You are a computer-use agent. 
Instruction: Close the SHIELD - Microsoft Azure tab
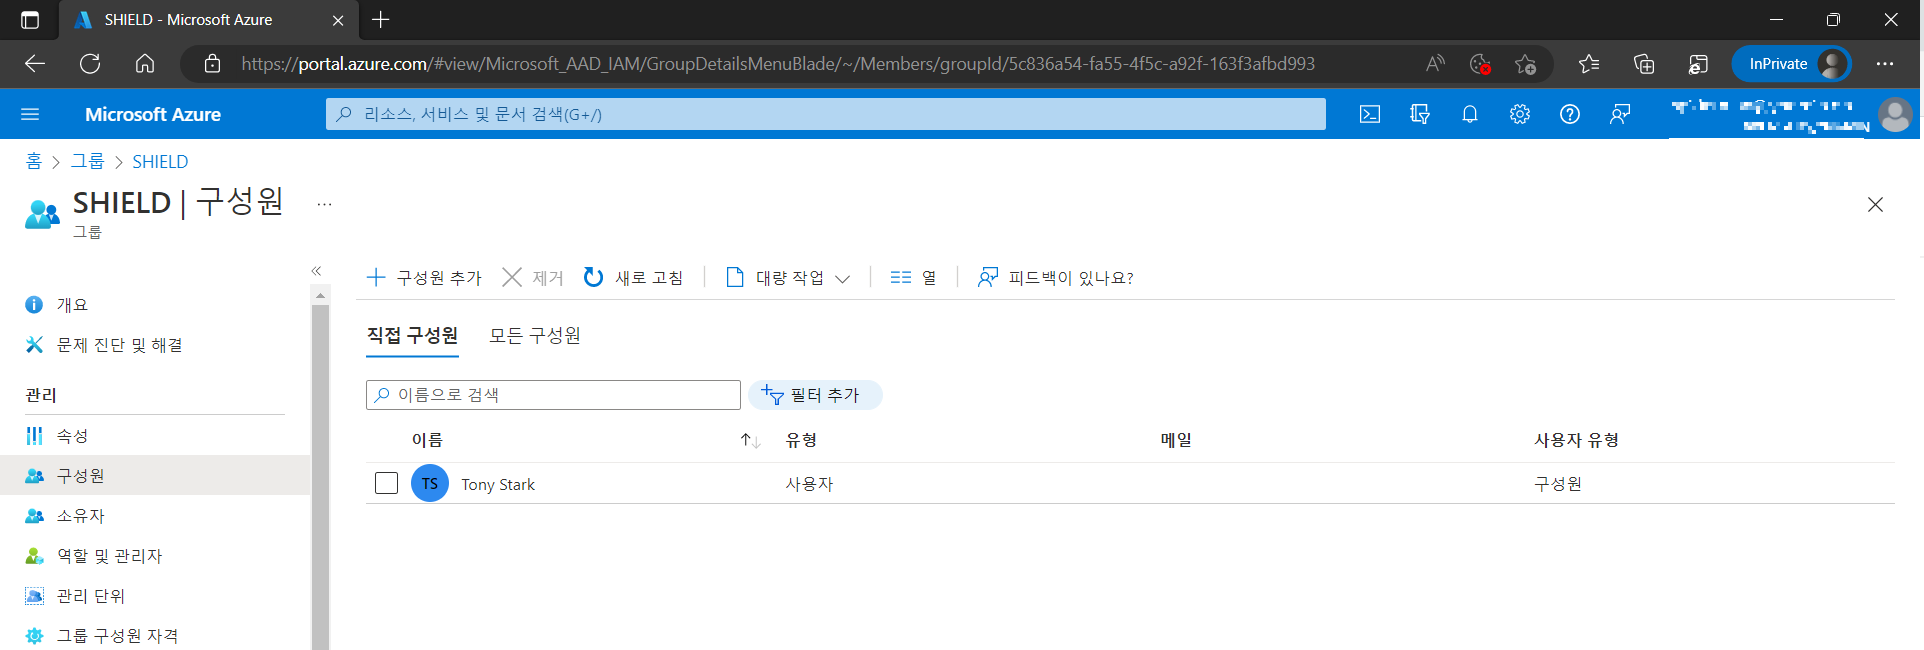tap(338, 20)
